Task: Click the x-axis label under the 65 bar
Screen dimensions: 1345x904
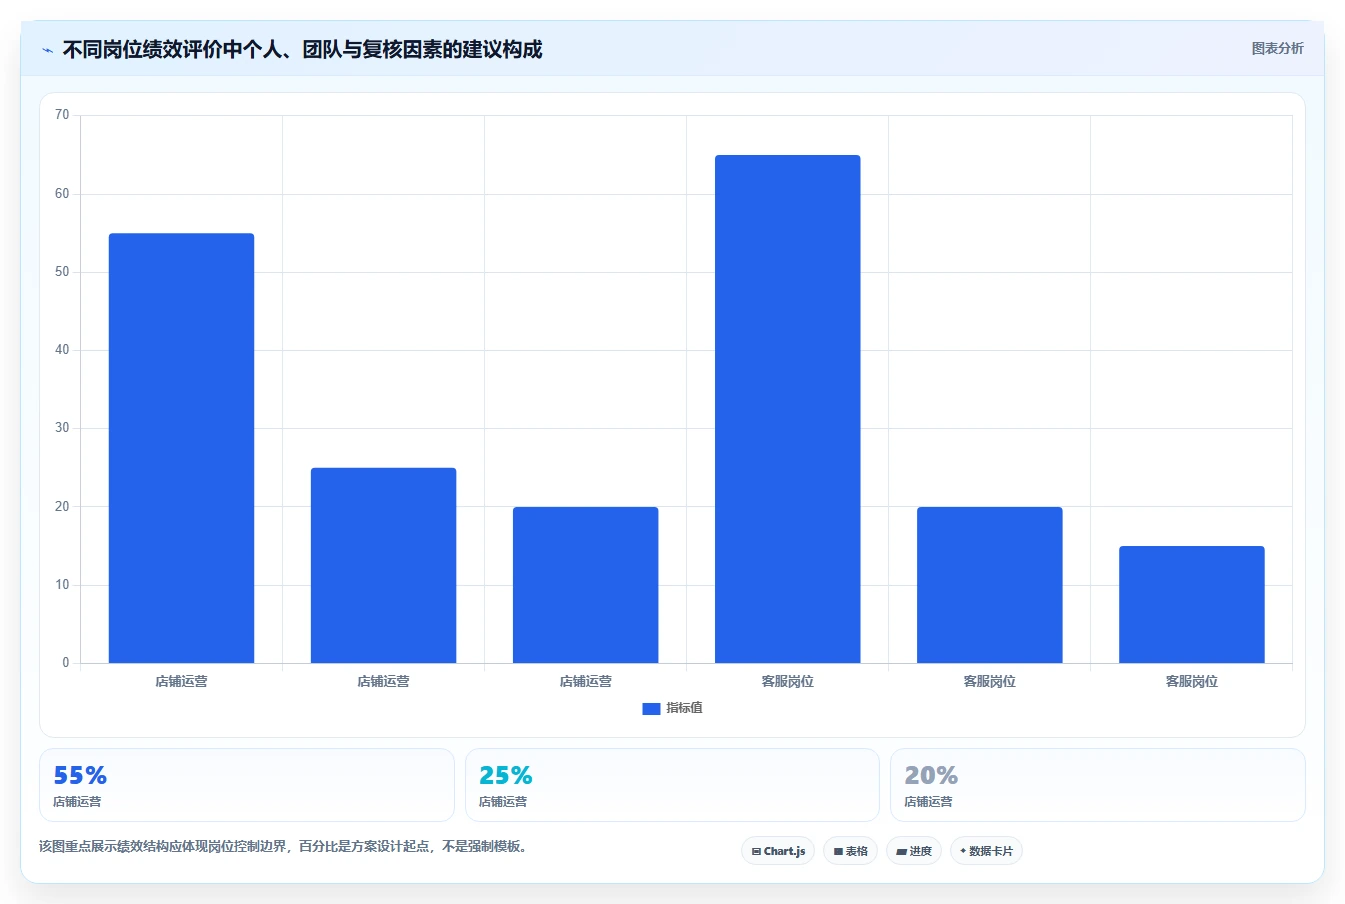Action: [x=787, y=681]
